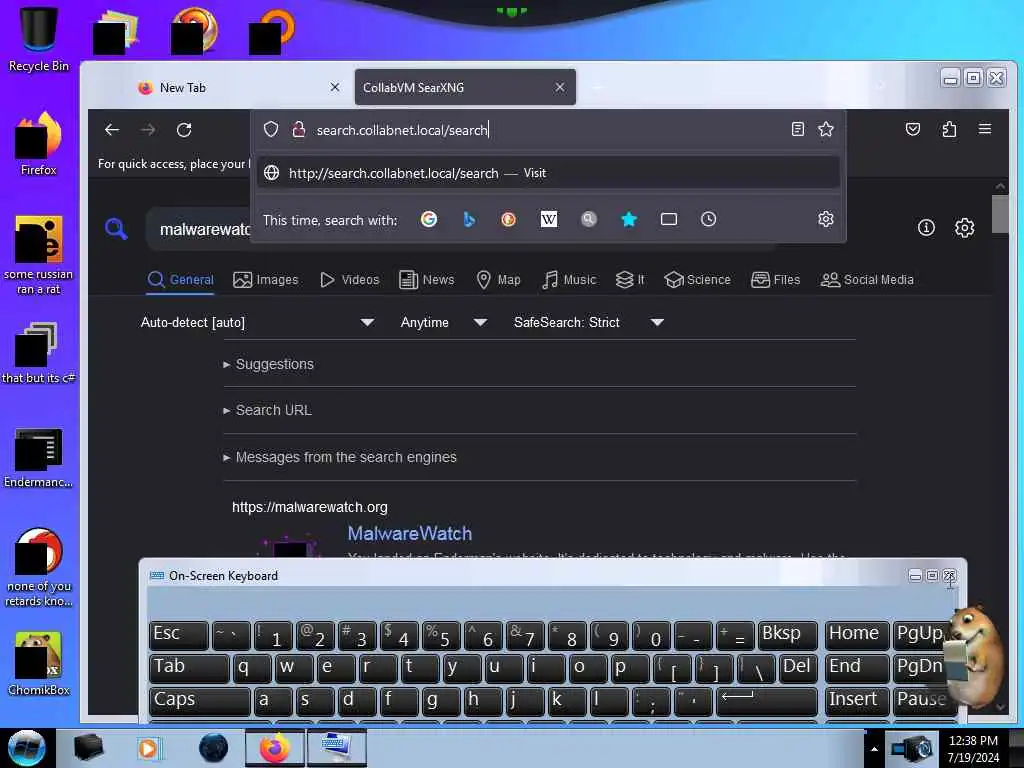Open the SafeSearch: Strict dropdown
Viewport: 1024px width, 768px height.
(x=588, y=323)
